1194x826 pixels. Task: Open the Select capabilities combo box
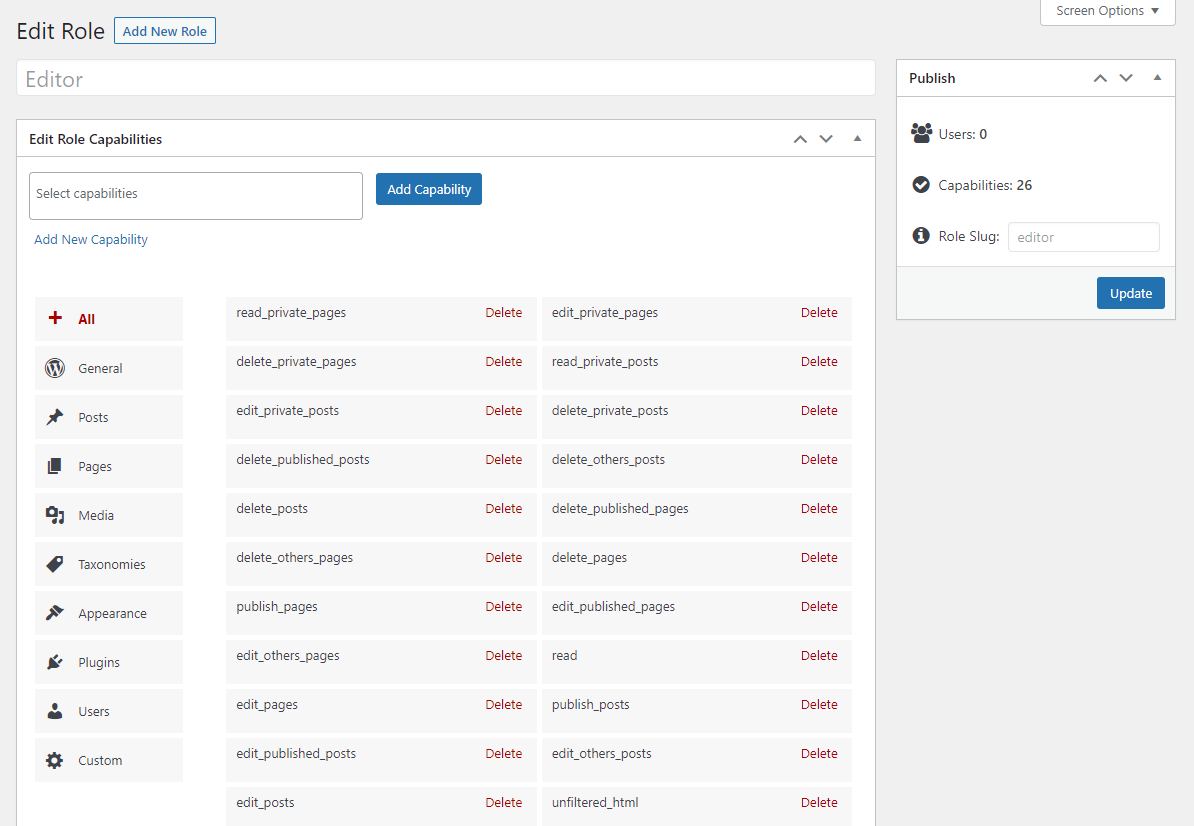(196, 196)
